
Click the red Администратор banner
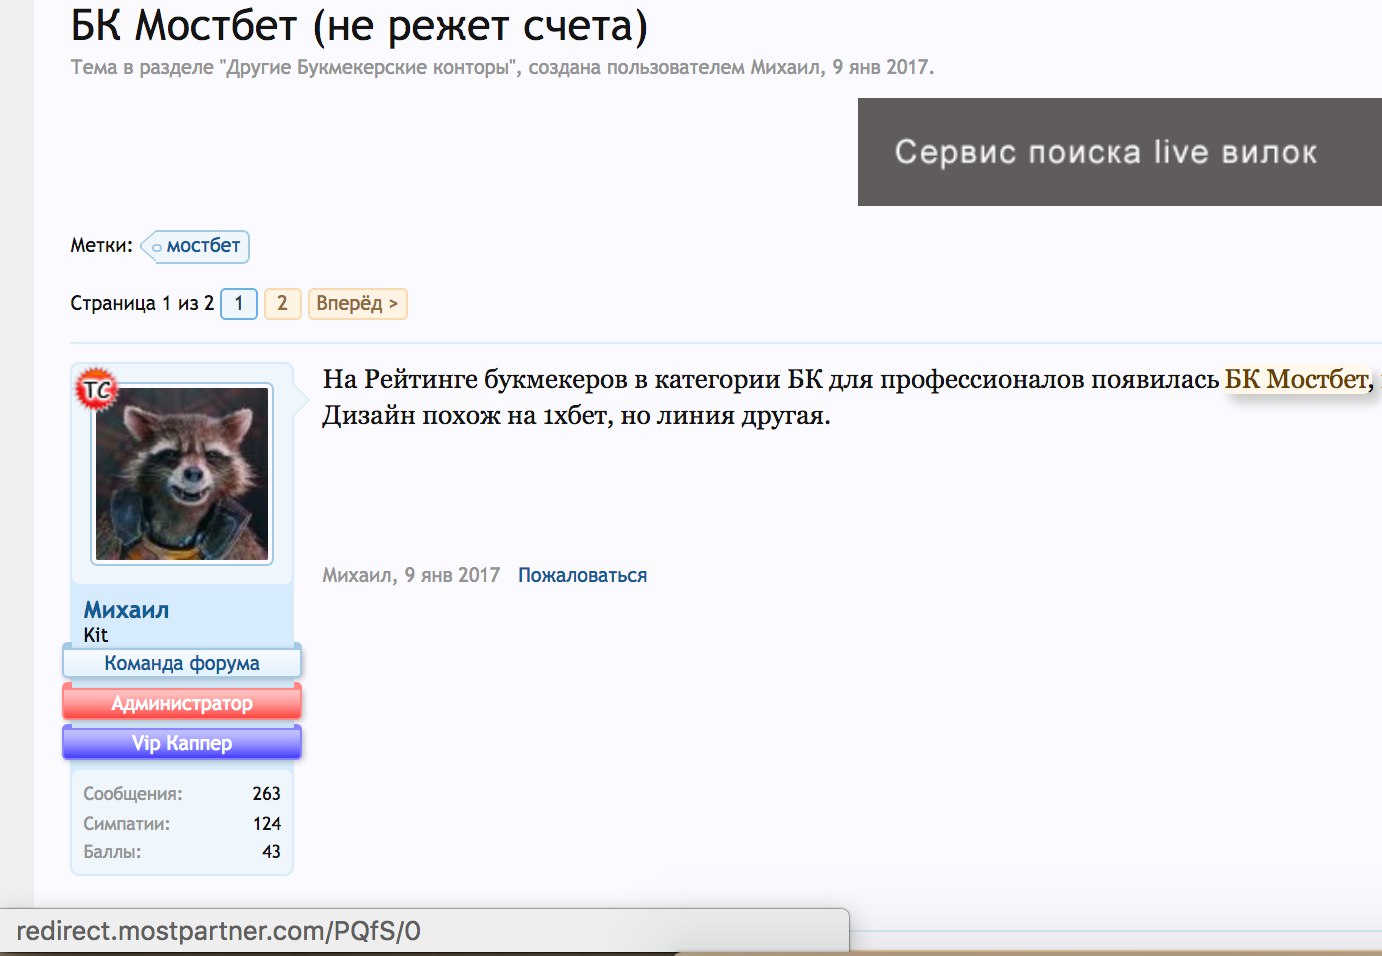click(182, 703)
